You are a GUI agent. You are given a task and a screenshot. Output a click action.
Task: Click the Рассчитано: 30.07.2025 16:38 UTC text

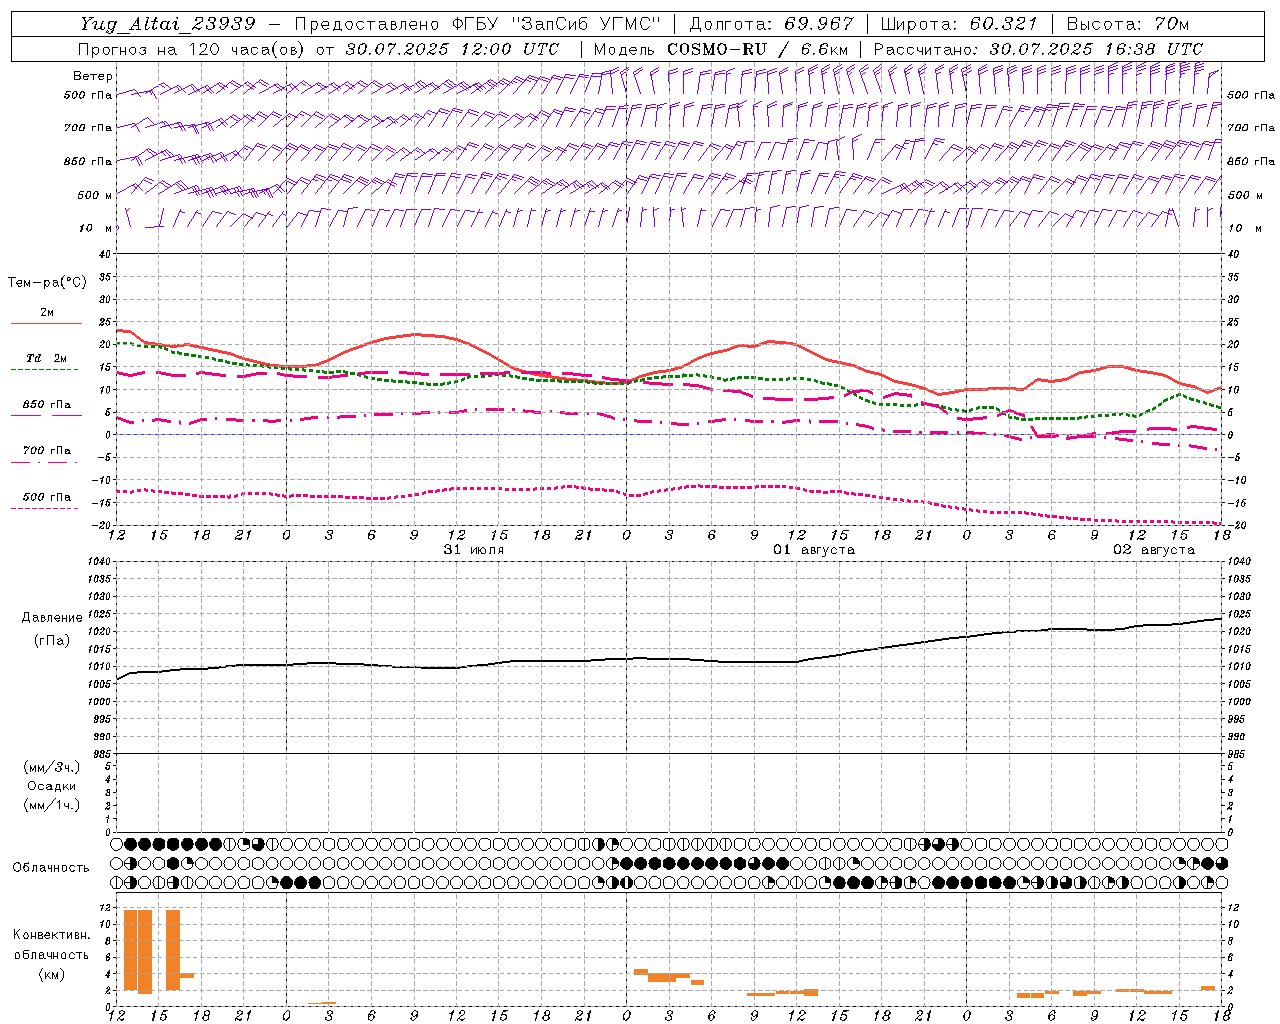[x=1038, y=49]
